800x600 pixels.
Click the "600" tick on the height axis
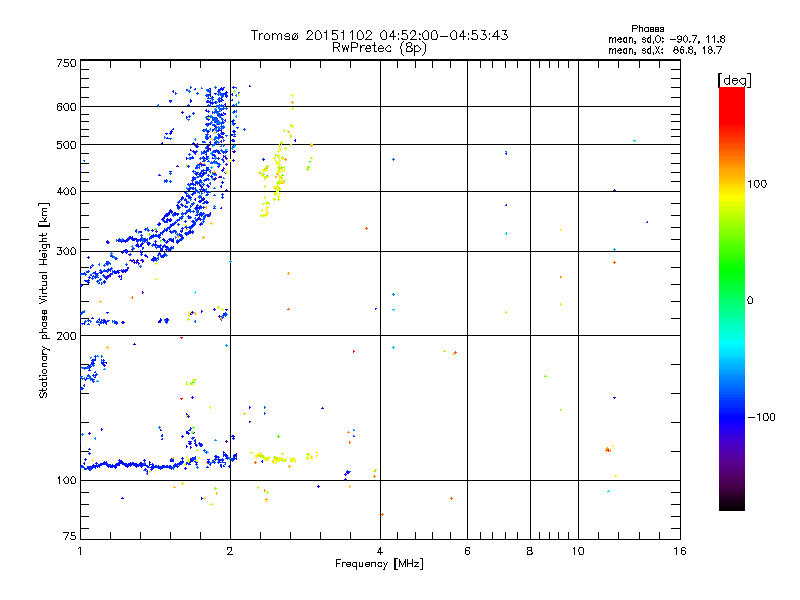point(66,107)
